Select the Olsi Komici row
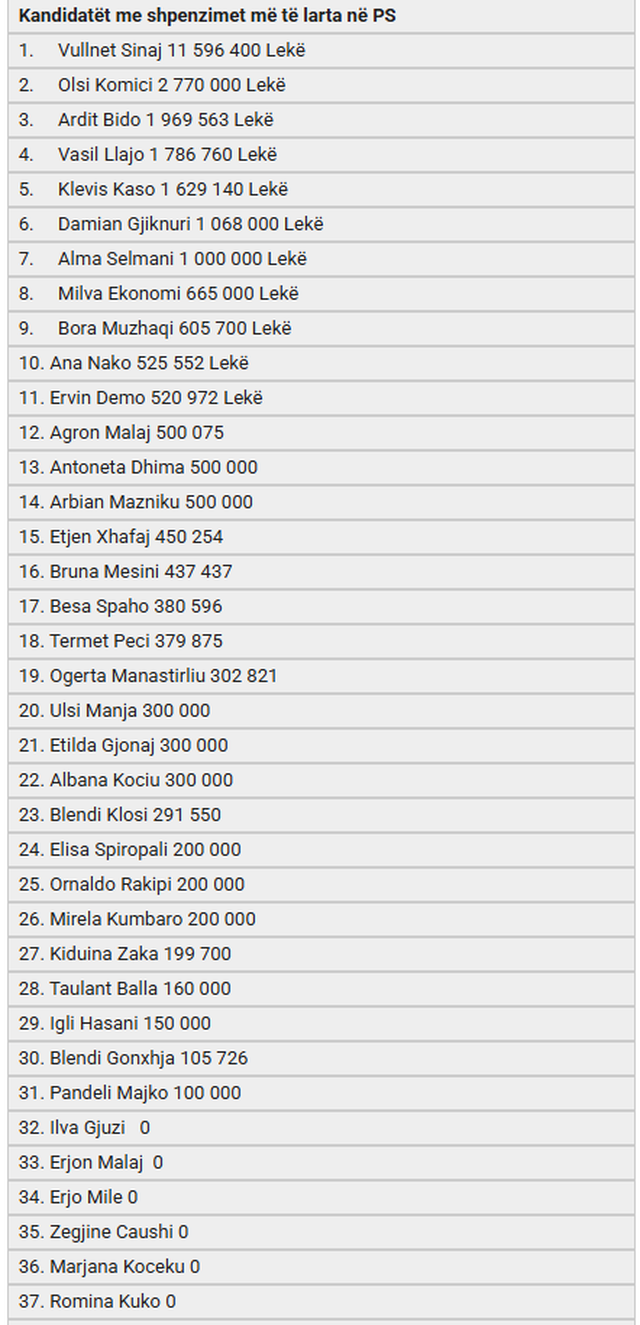This screenshot has height=1325, width=640. click(x=320, y=85)
